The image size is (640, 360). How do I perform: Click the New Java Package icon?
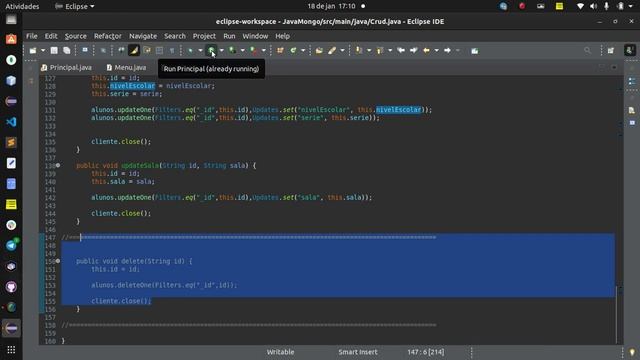point(280,51)
